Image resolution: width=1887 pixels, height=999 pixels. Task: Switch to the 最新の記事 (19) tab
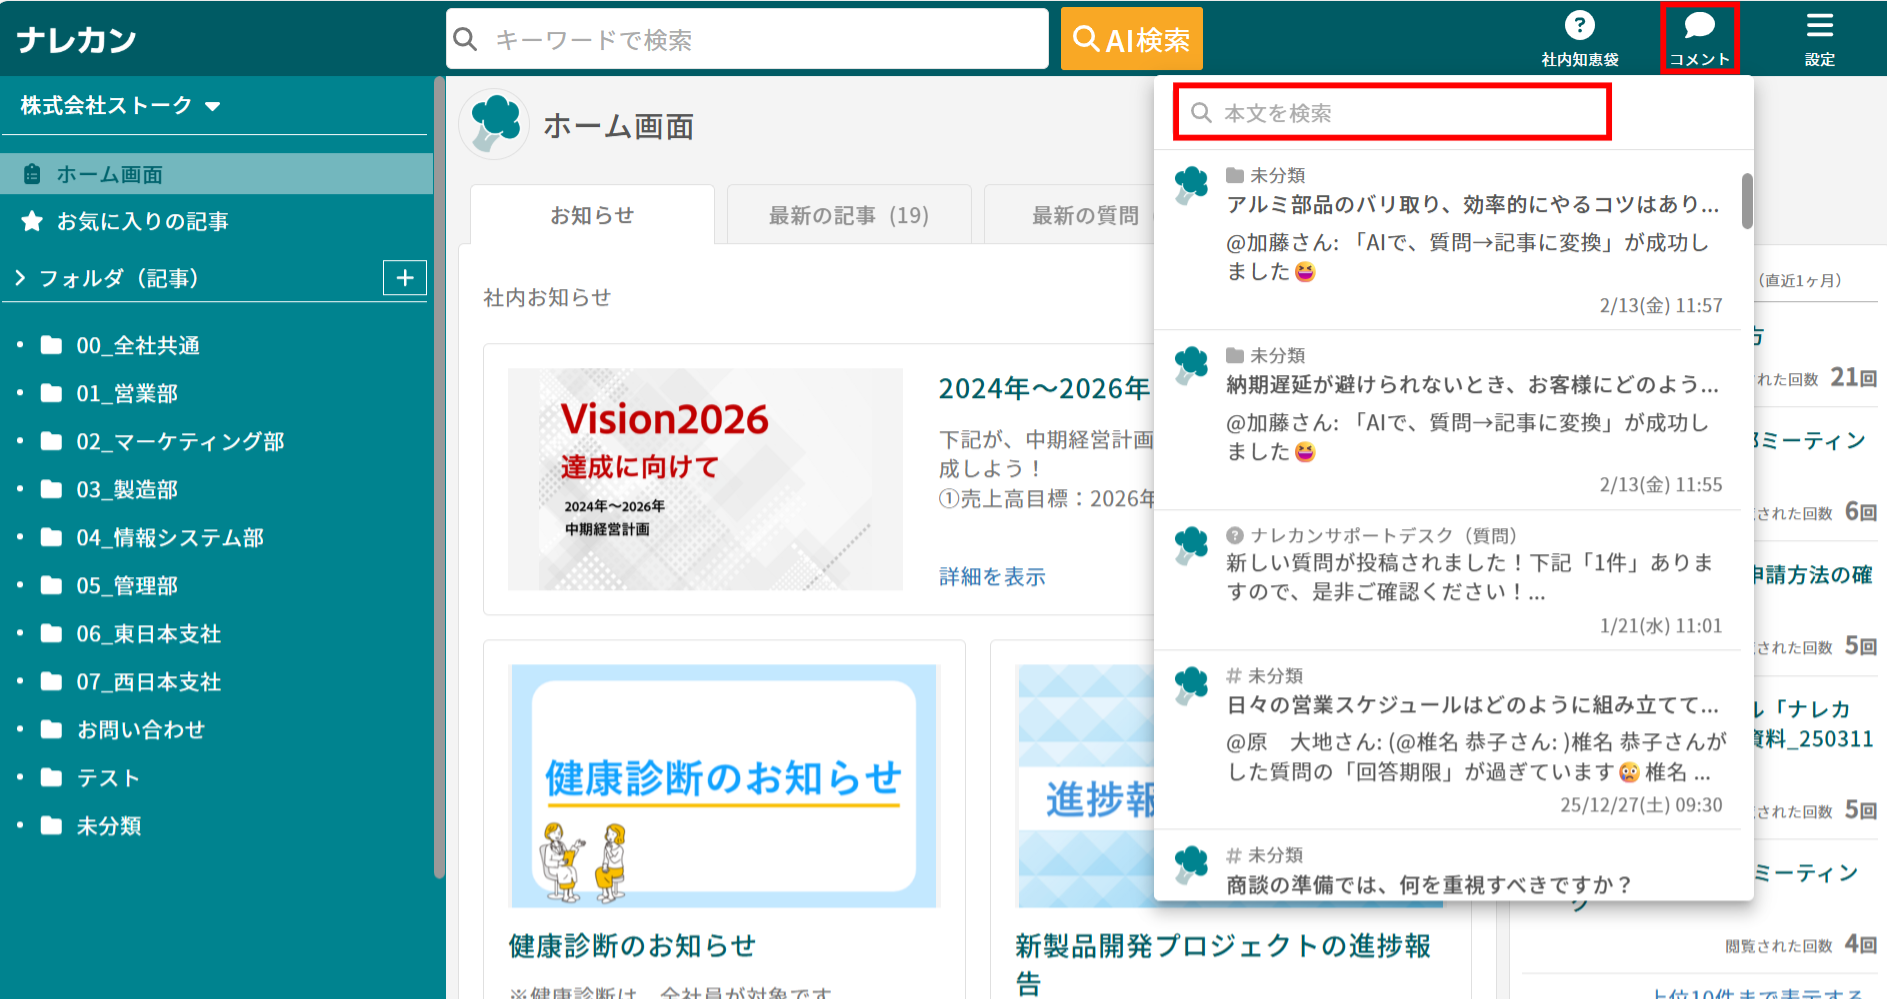pos(848,214)
